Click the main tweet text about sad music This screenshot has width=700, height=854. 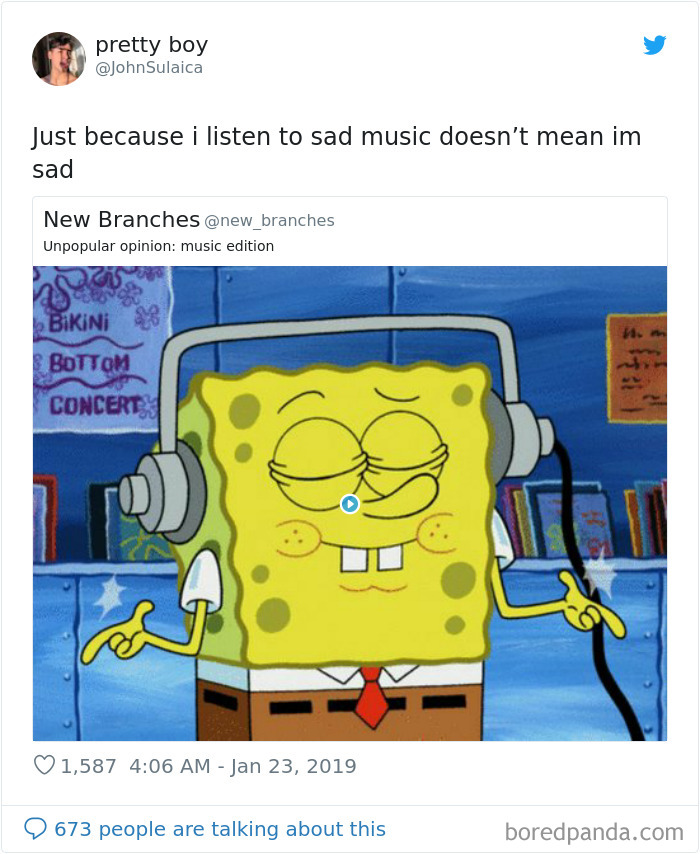[337, 152]
